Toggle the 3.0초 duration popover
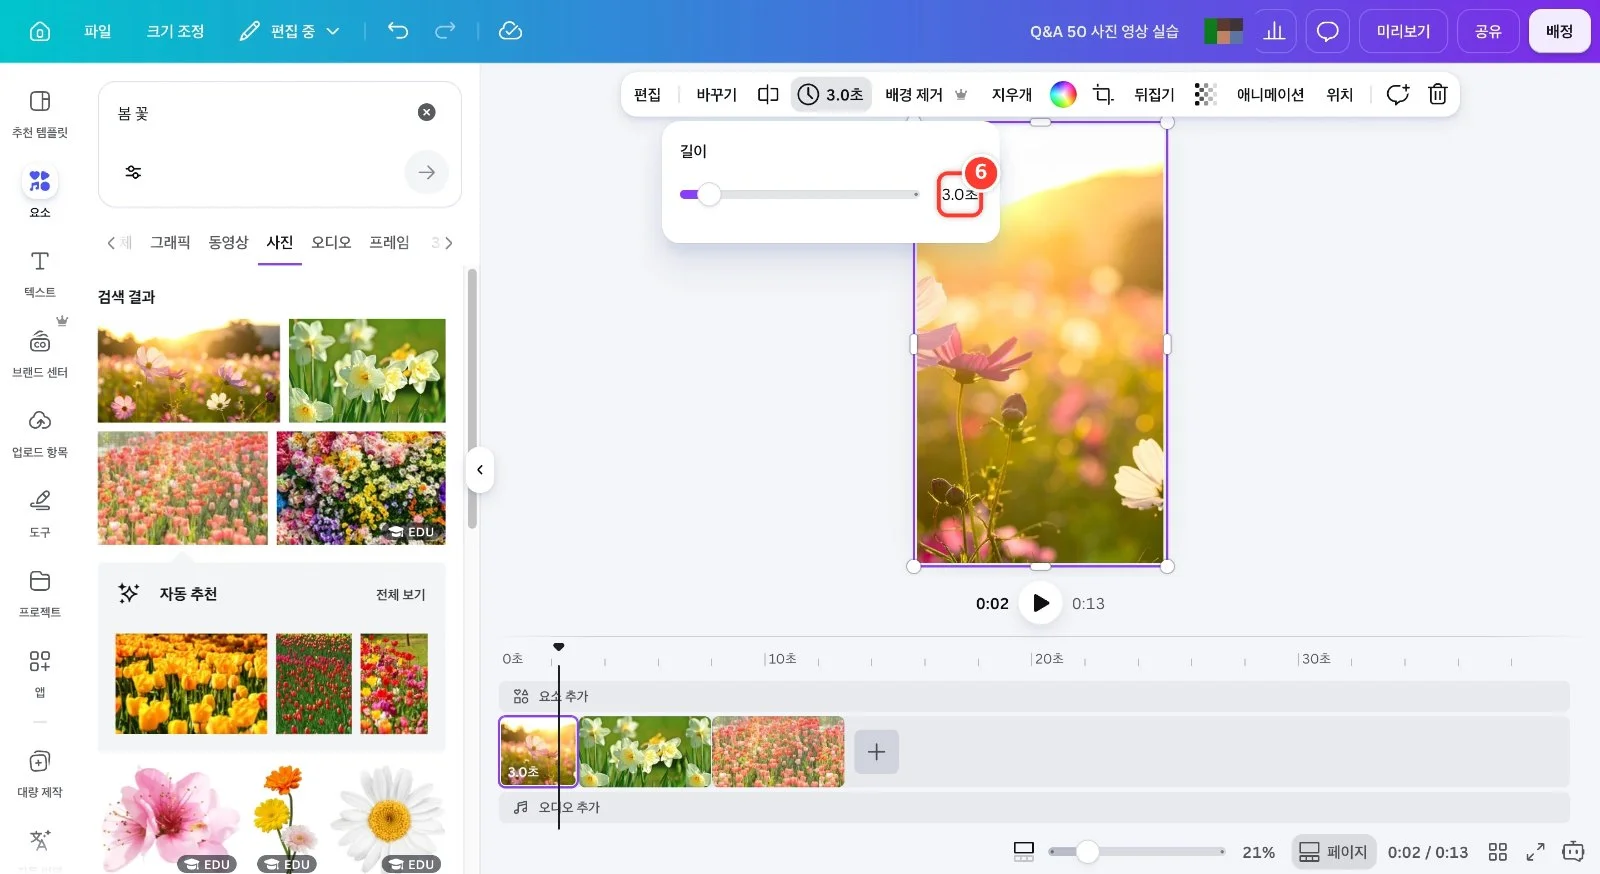 (x=831, y=94)
